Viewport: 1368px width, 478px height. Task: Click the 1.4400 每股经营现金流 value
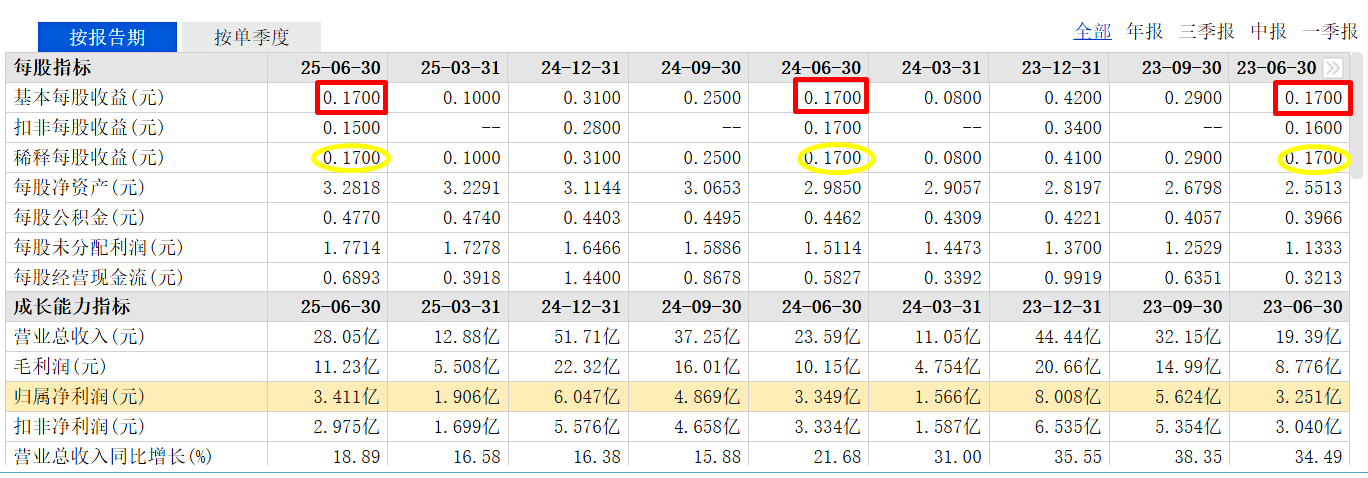coord(592,277)
